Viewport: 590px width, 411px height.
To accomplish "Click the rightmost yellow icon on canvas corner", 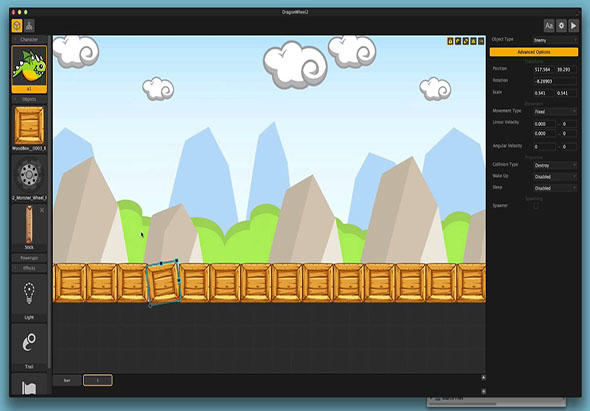I will pyautogui.click(x=481, y=41).
